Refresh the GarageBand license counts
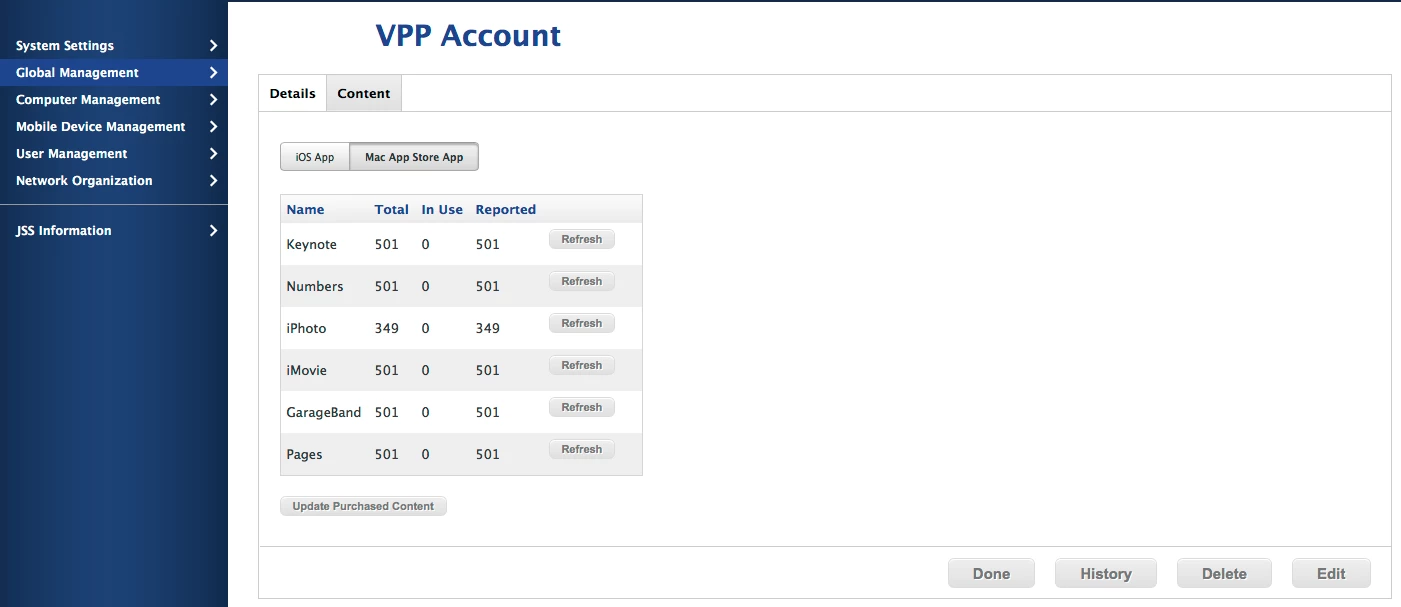Screen dimensions: 1401x607 (x=582, y=408)
